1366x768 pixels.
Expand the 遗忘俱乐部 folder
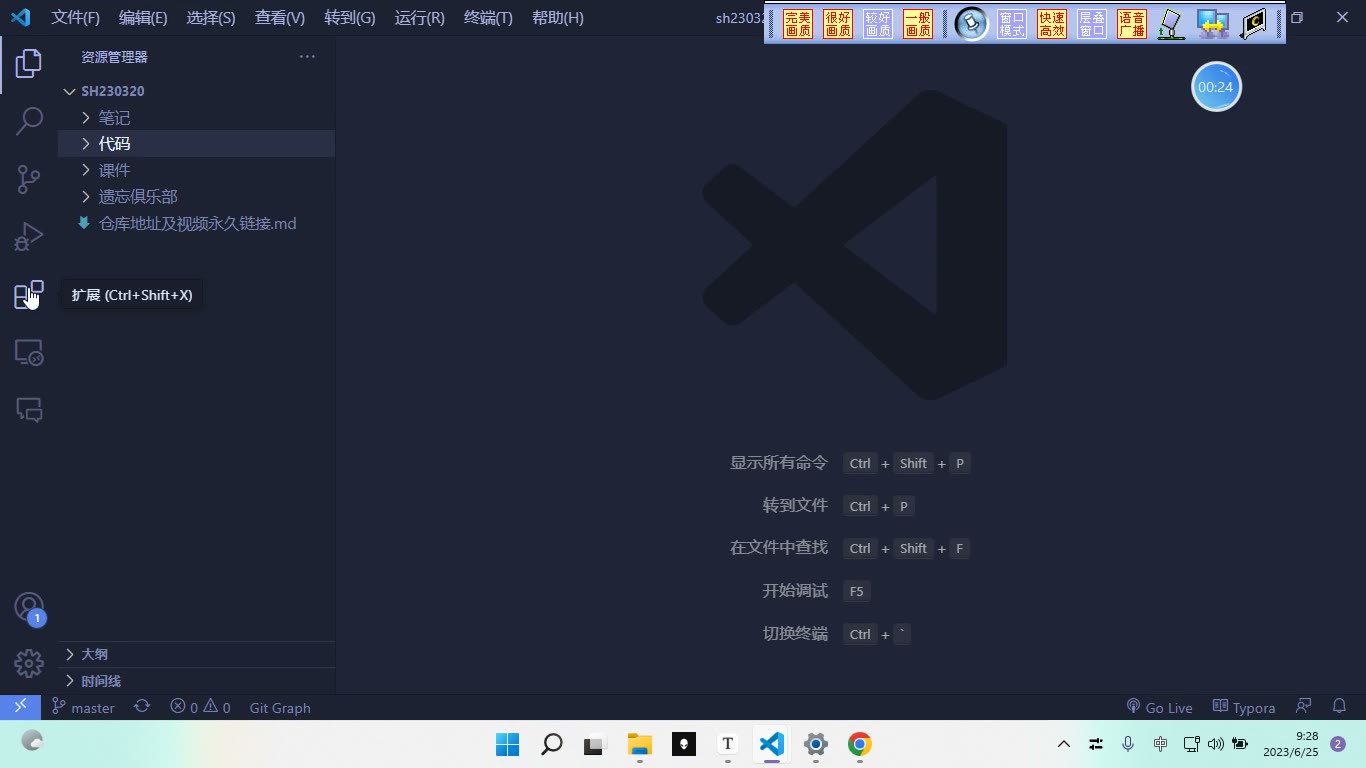click(x=196, y=196)
